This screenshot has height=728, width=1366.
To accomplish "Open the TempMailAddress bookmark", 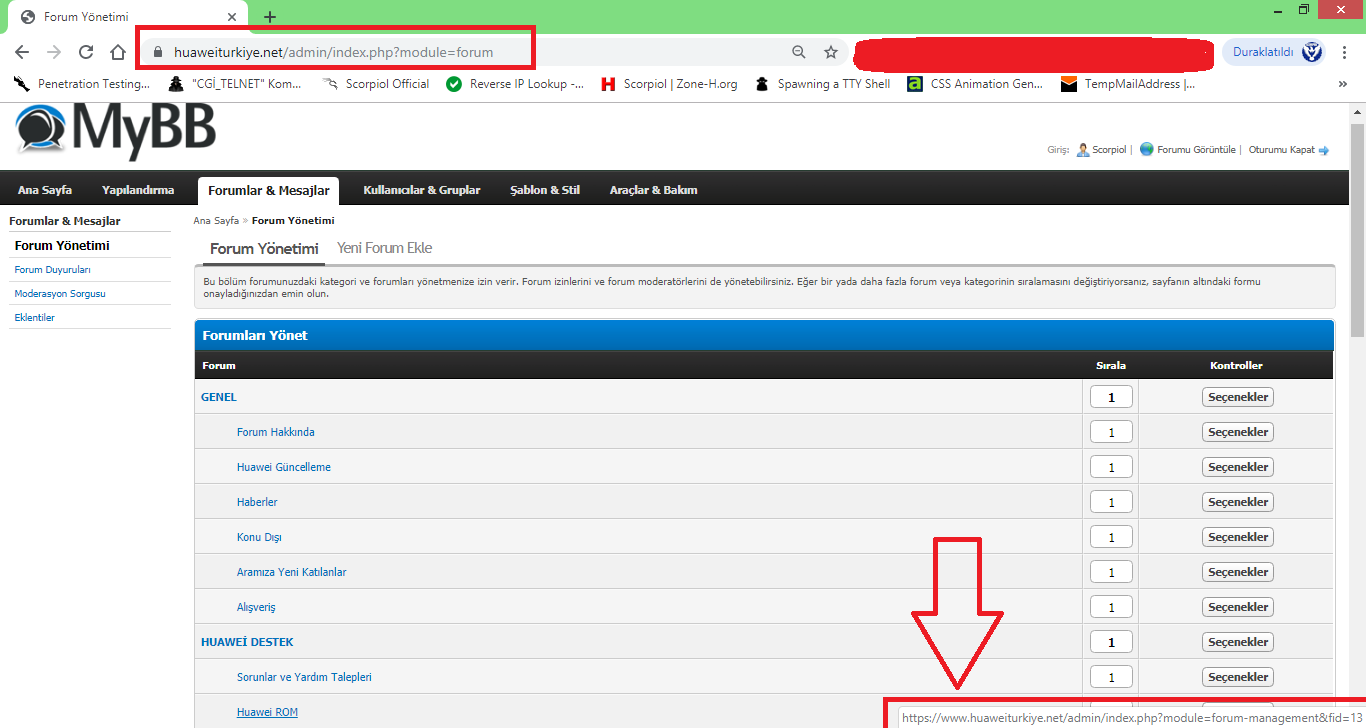I will [1128, 84].
